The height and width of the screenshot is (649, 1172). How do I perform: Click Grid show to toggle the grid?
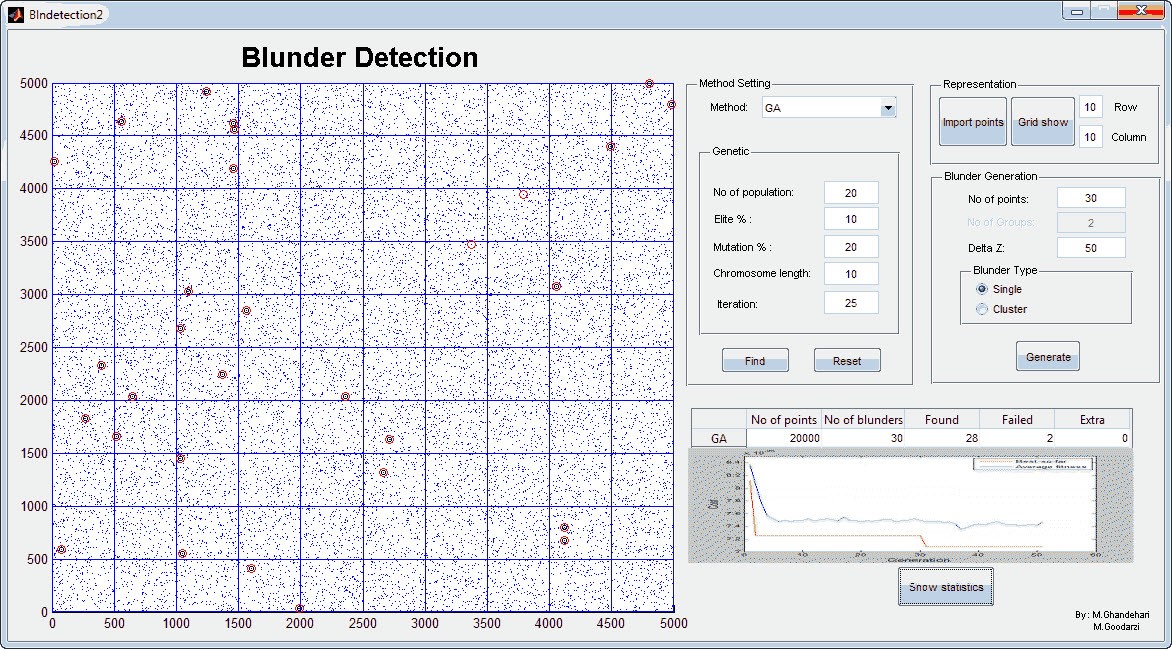click(1042, 121)
